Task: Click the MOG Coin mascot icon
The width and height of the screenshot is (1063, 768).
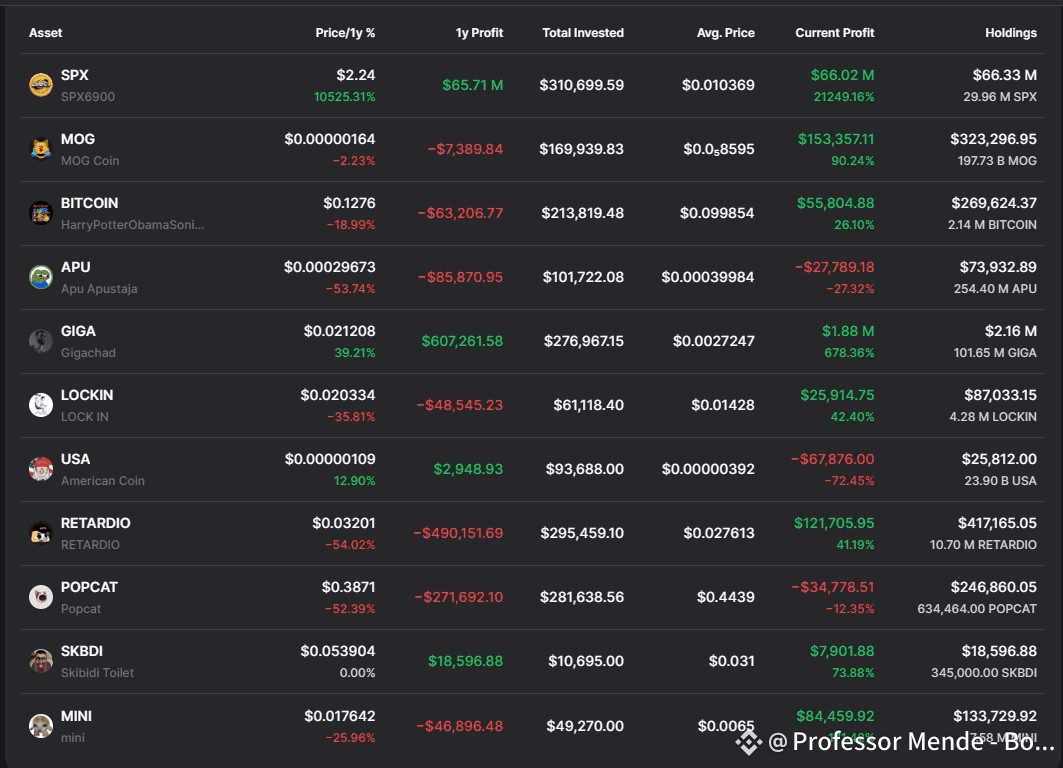Action: pyautogui.click(x=40, y=149)
